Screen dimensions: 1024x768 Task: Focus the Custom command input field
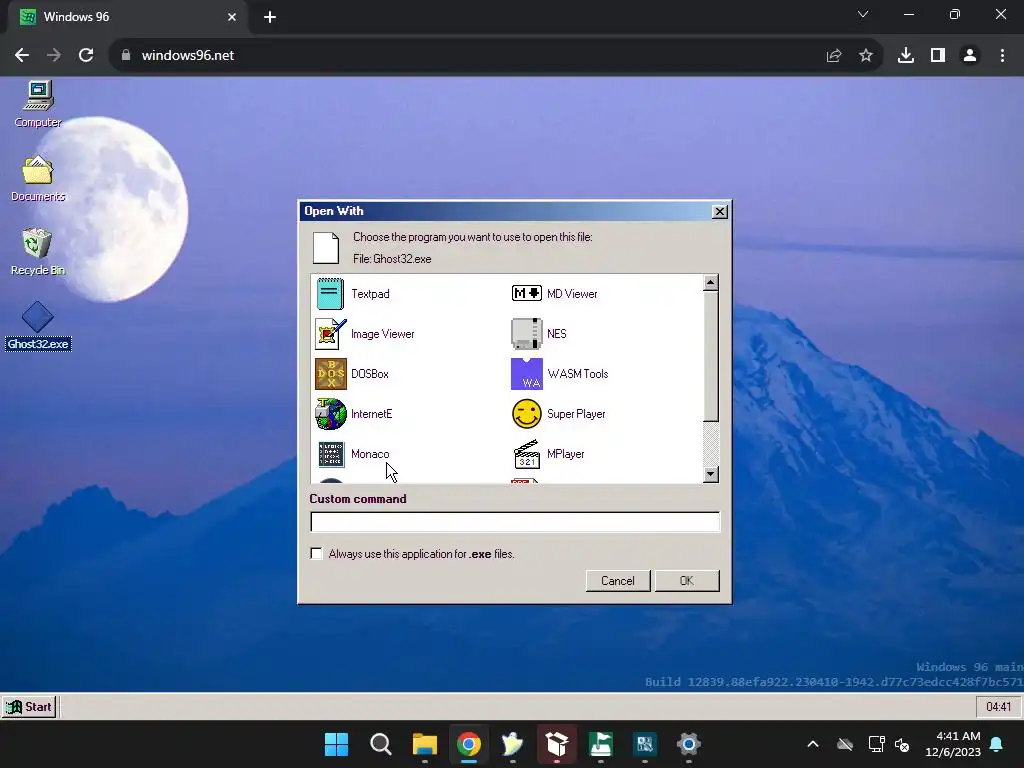point(515,522)
